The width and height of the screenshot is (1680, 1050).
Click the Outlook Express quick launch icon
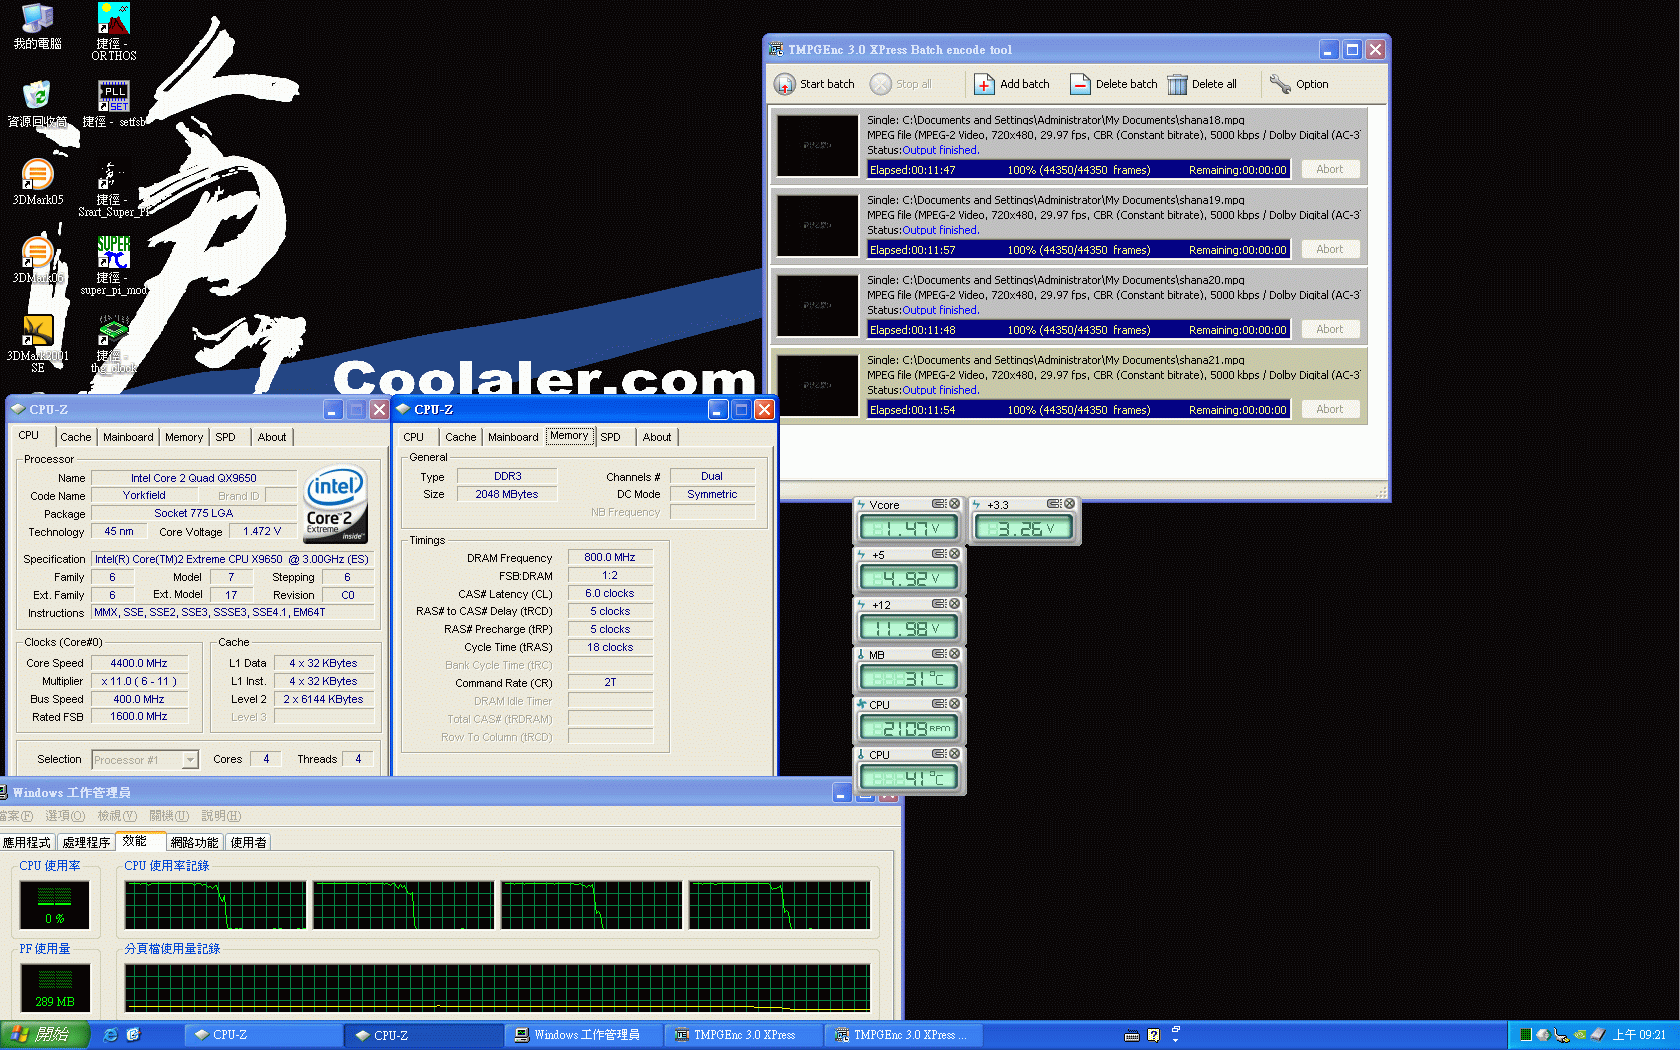(x=133, y=1035)
